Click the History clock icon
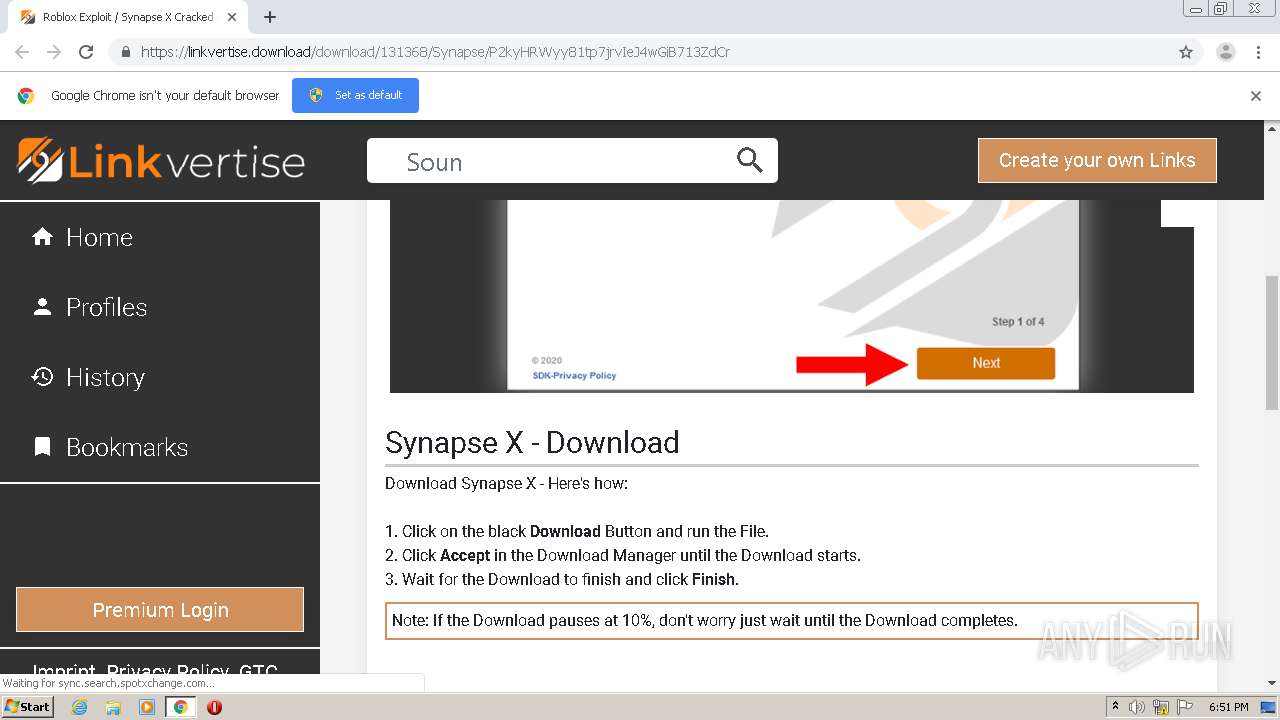1280x720 pixels. point(42,377)
